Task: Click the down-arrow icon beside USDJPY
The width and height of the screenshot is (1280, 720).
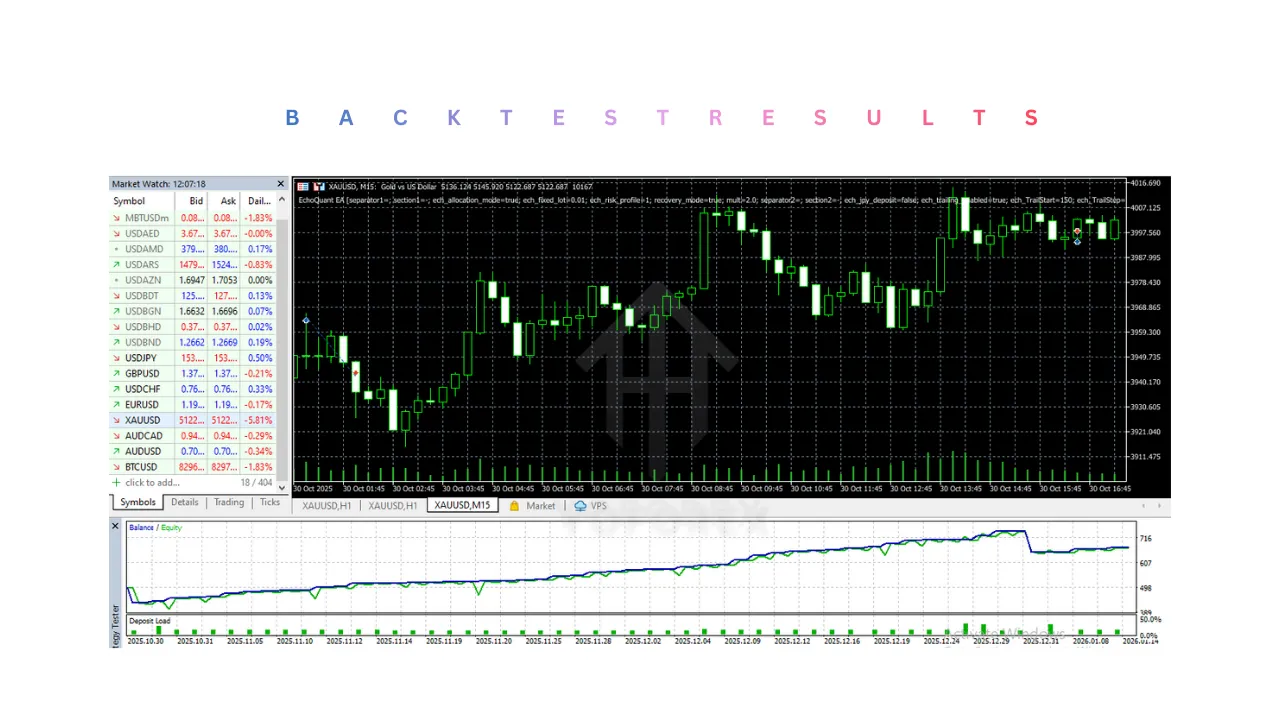Action: (x=116, y=358)
